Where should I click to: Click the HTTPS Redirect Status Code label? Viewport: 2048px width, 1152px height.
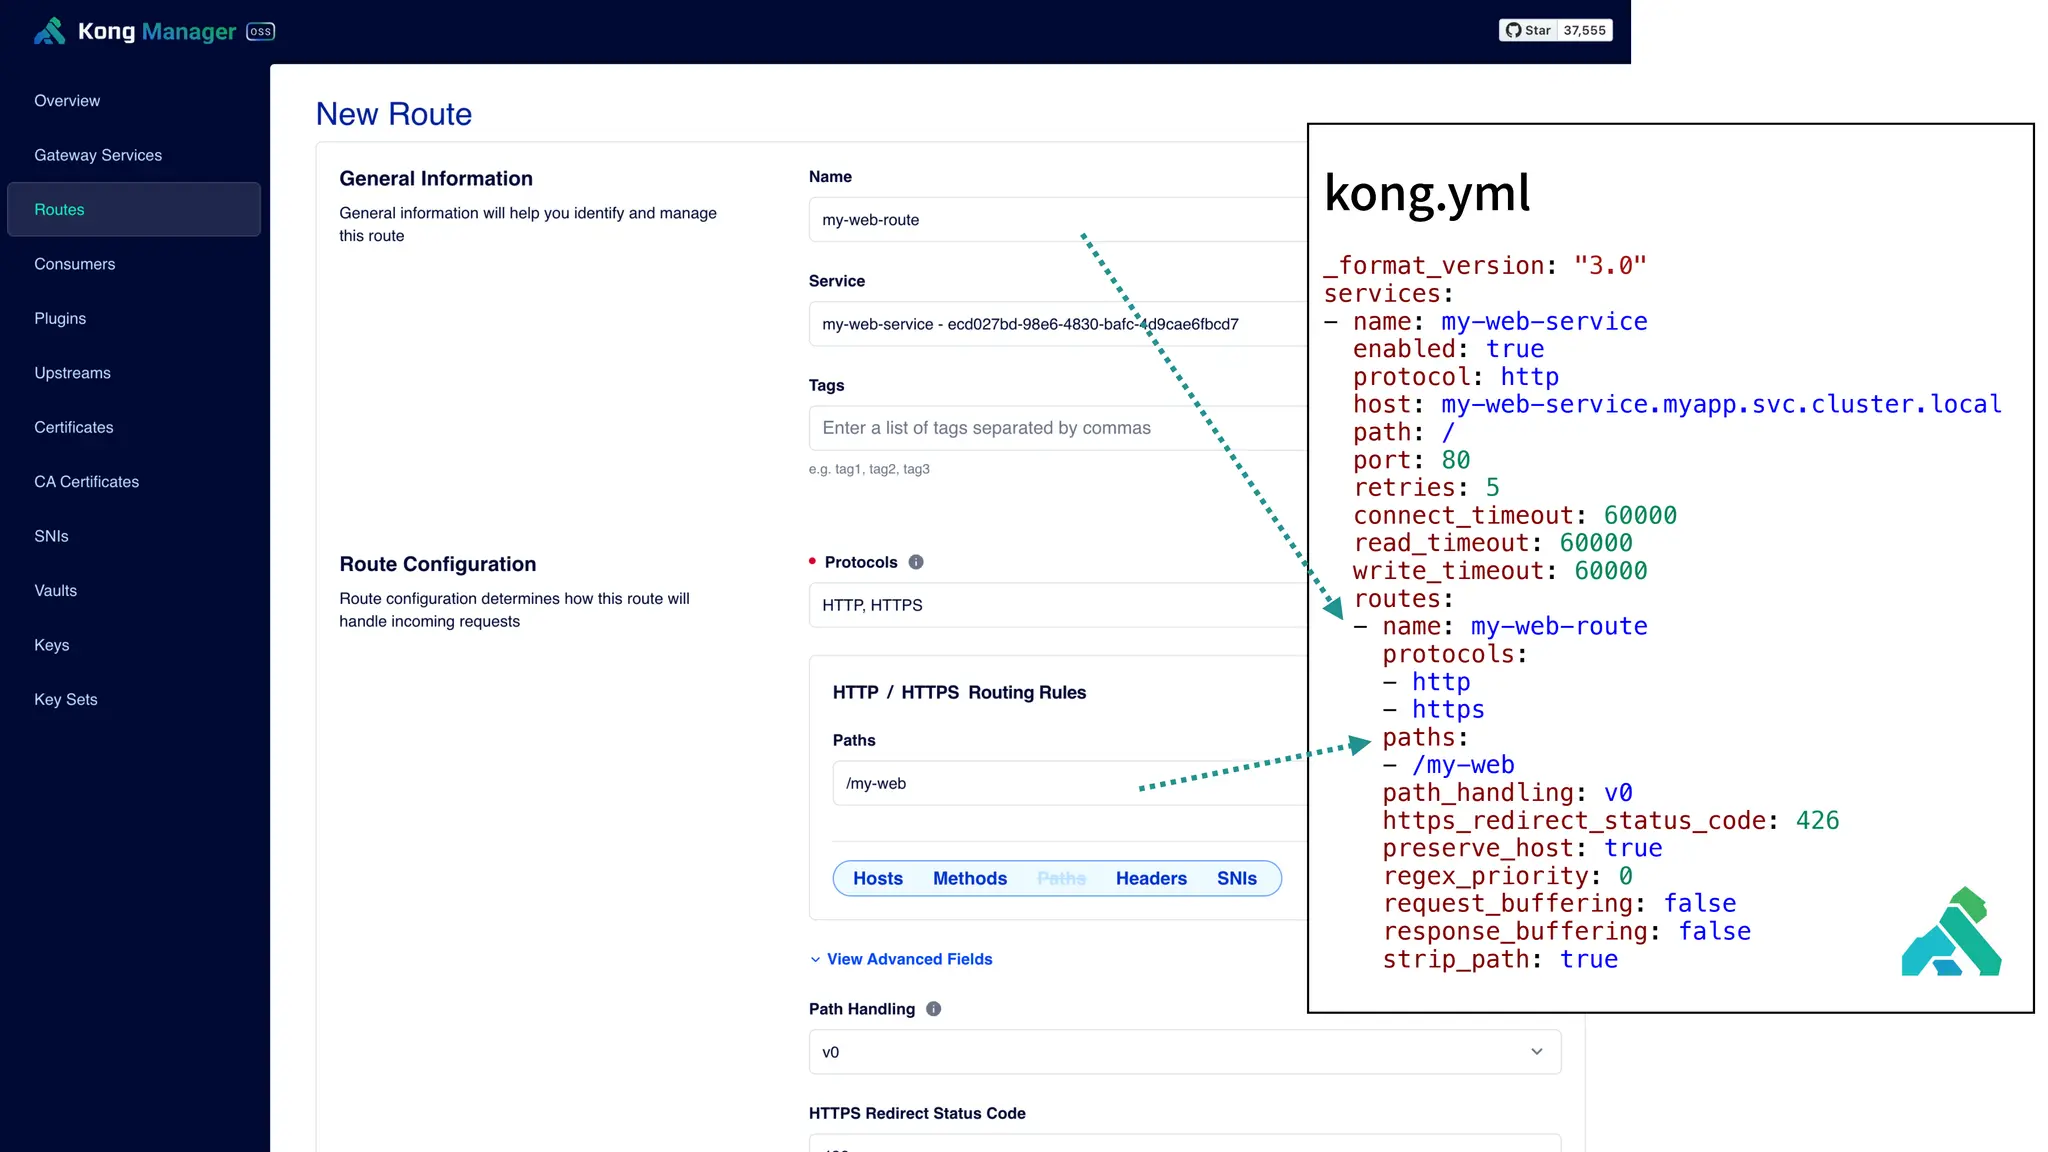pos(917,1113)
